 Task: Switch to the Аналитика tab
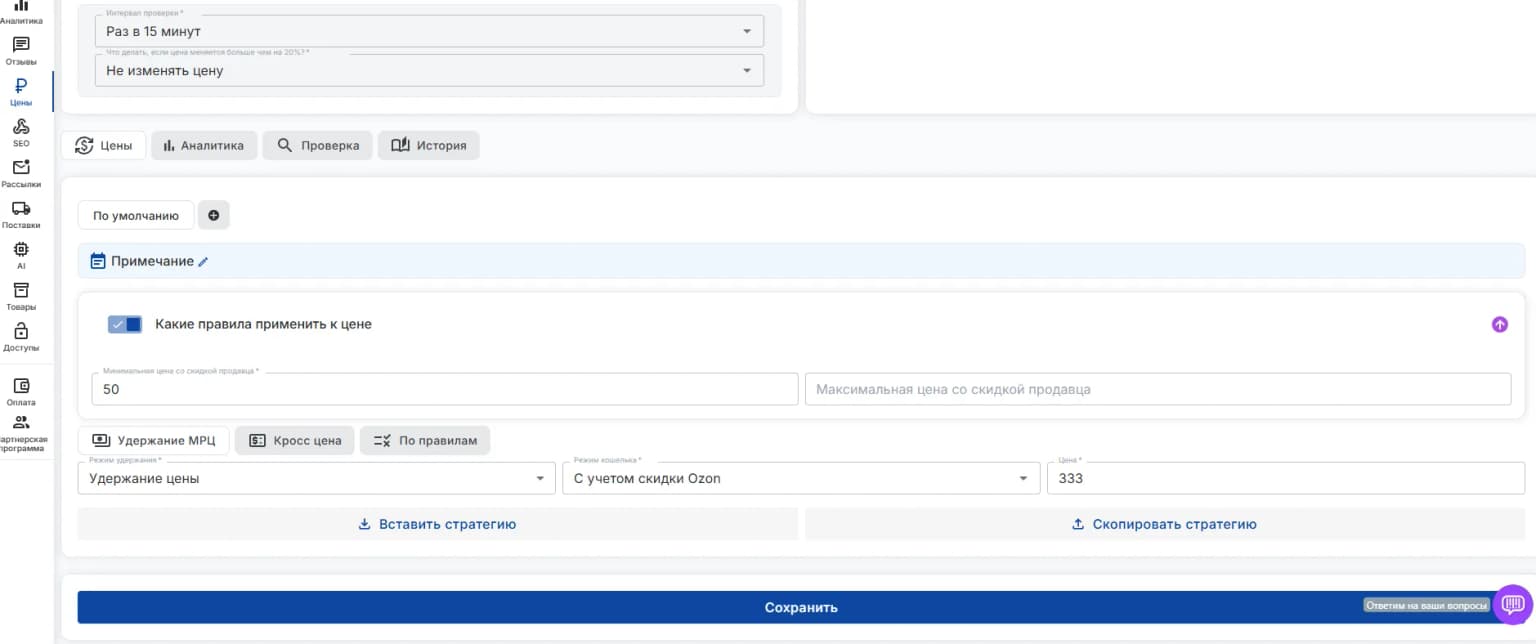pyautogui.click(x=204, y=145)
